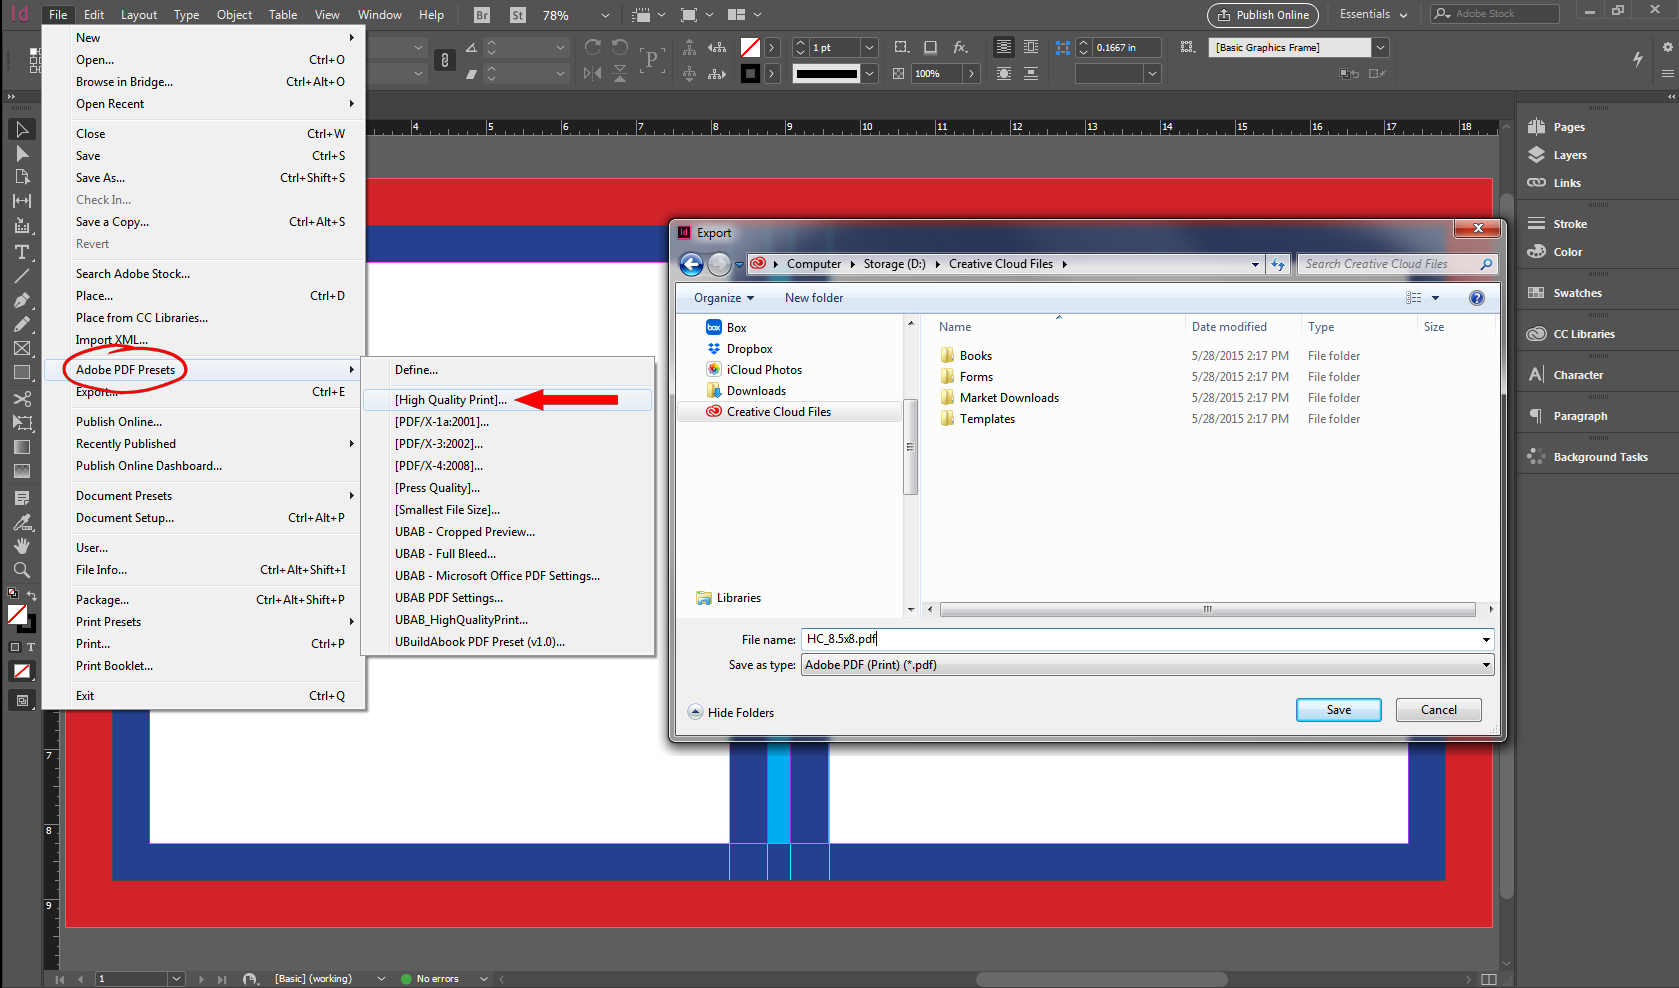Choose High Quality Print preset
1679x988 pixels.
point(507,400)
